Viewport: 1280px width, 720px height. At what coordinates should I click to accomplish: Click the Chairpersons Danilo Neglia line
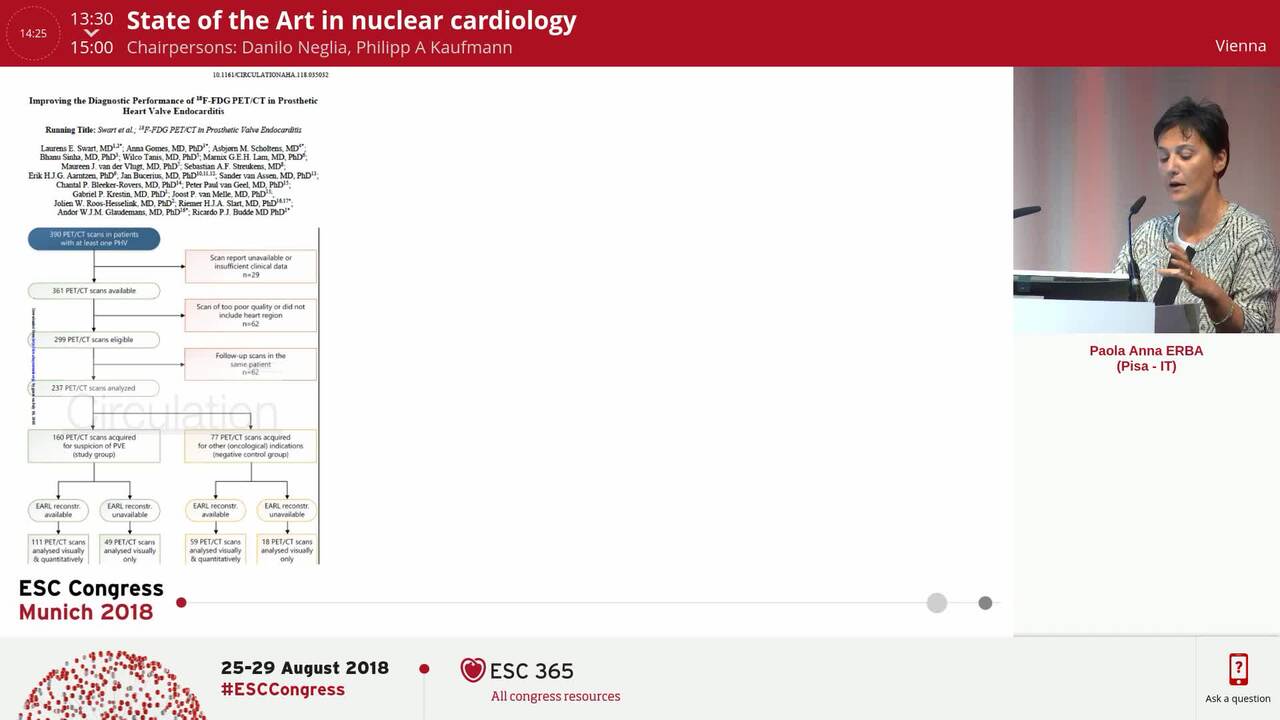pyautogui.click(x=319, y=47)
